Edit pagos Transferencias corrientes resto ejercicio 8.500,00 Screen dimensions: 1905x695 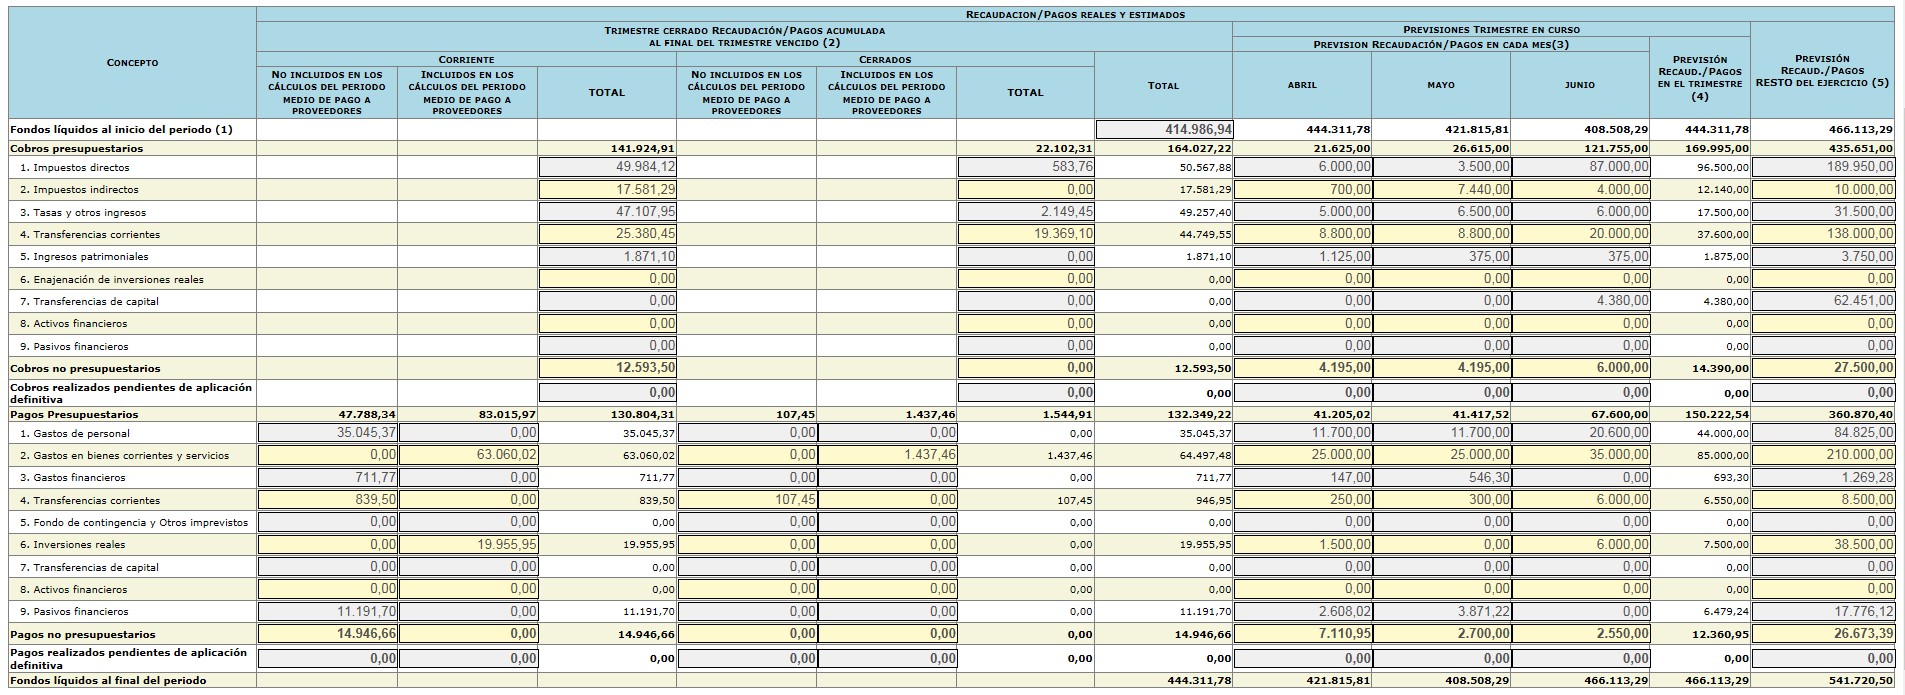pyautogui.click(x=1824, y=500)
